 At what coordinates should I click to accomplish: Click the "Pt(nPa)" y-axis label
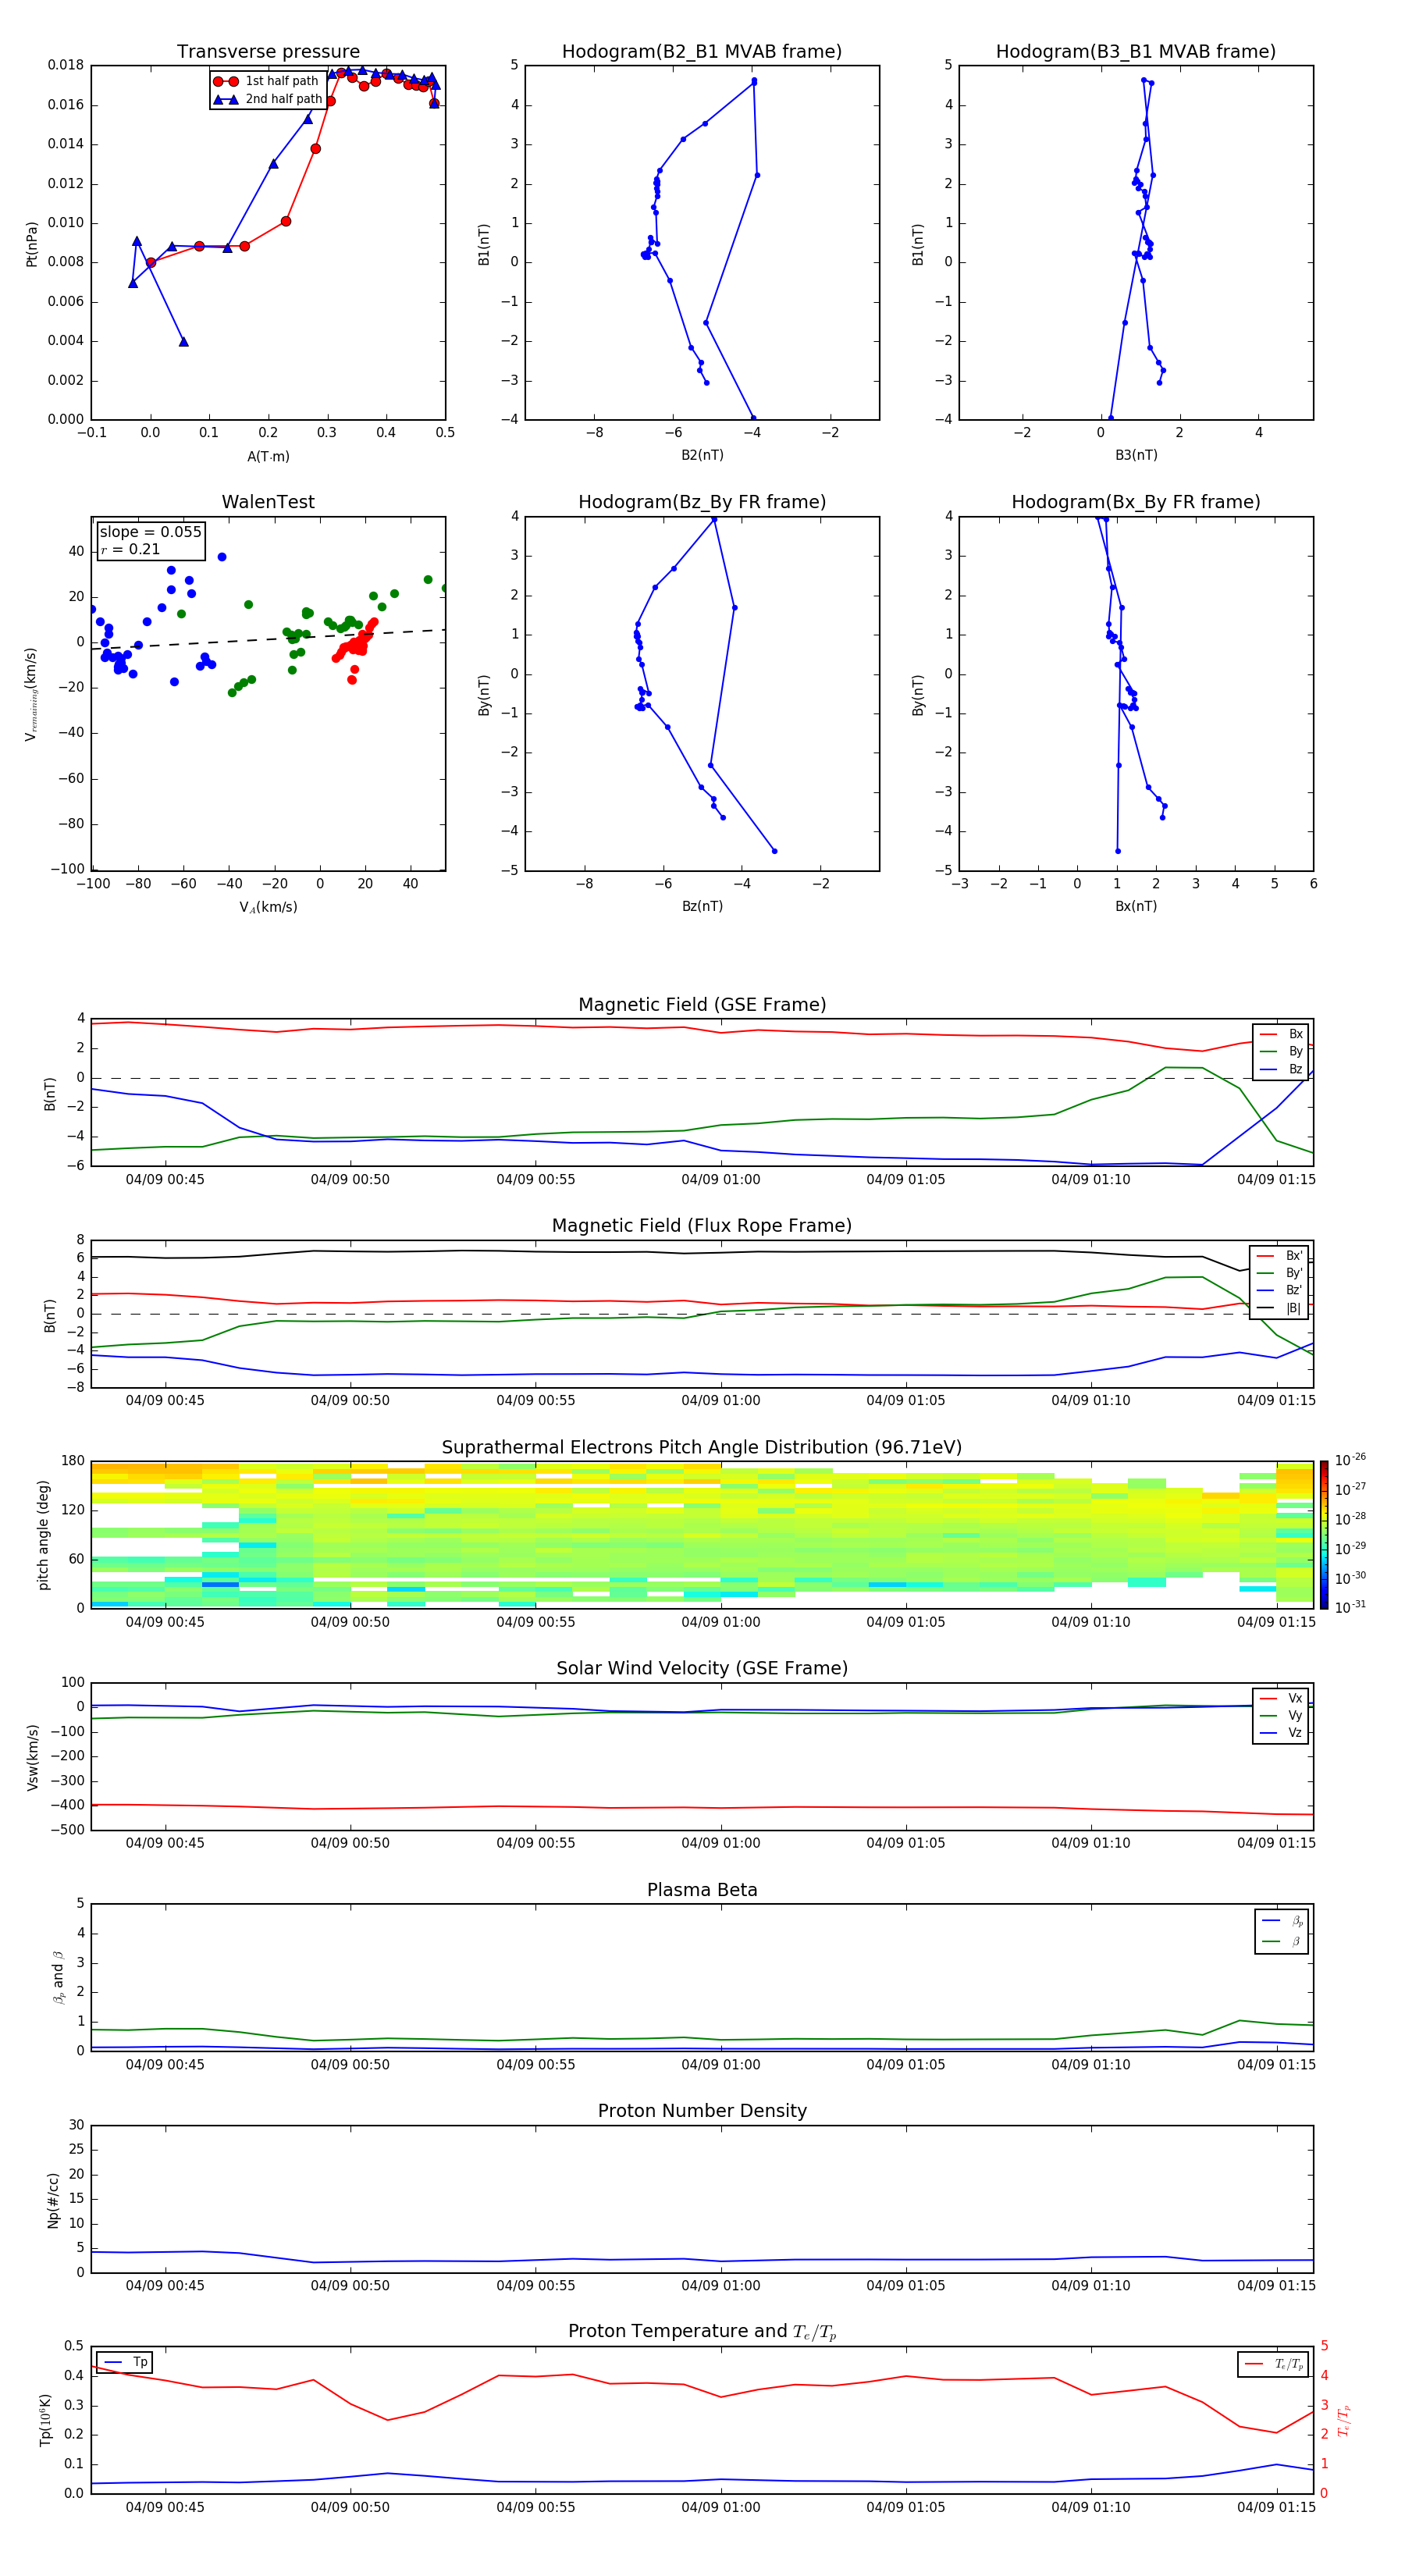[31, 243]
